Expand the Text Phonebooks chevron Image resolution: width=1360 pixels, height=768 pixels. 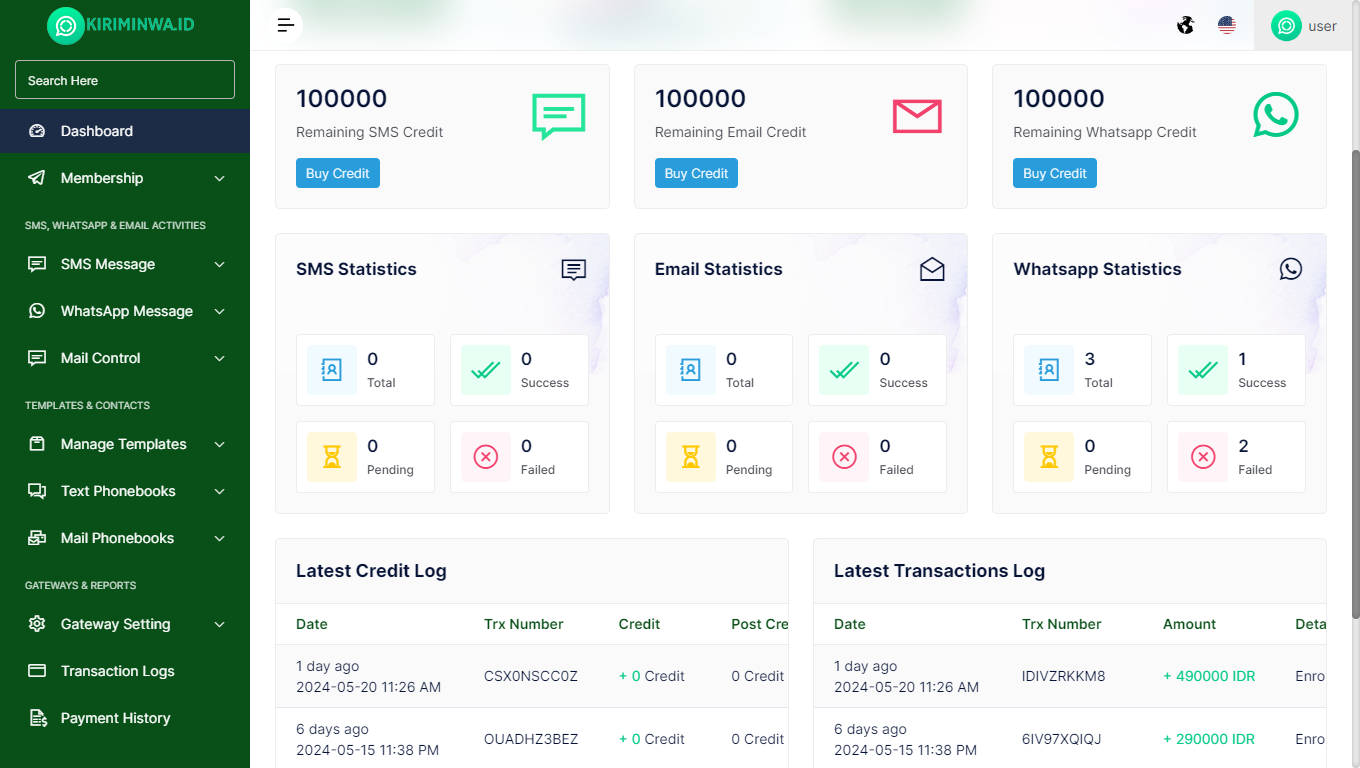point(220,491)
